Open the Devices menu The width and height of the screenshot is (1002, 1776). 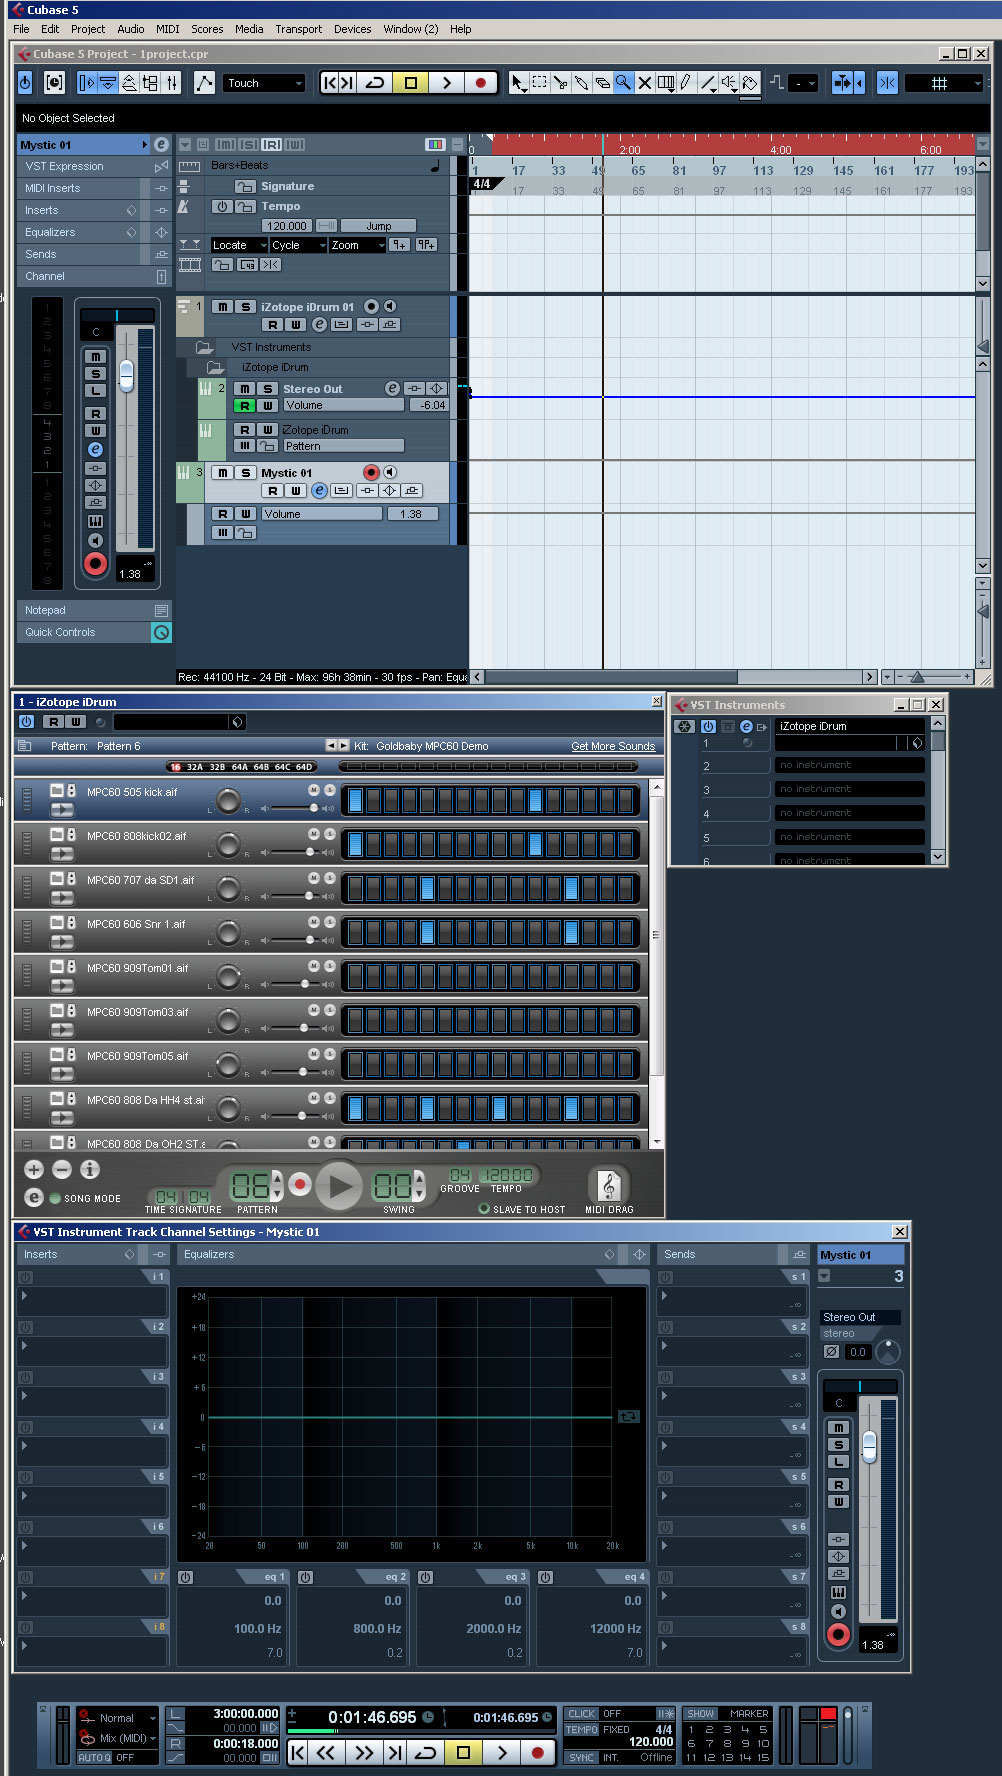(x=352, y=29)
